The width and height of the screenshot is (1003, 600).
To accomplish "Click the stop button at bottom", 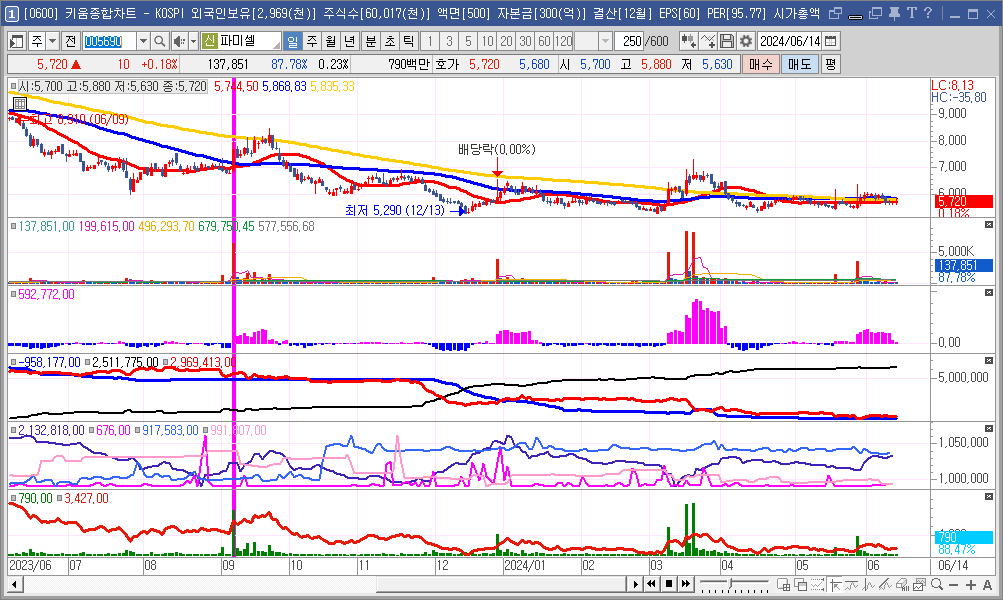I will pos(669,584).
